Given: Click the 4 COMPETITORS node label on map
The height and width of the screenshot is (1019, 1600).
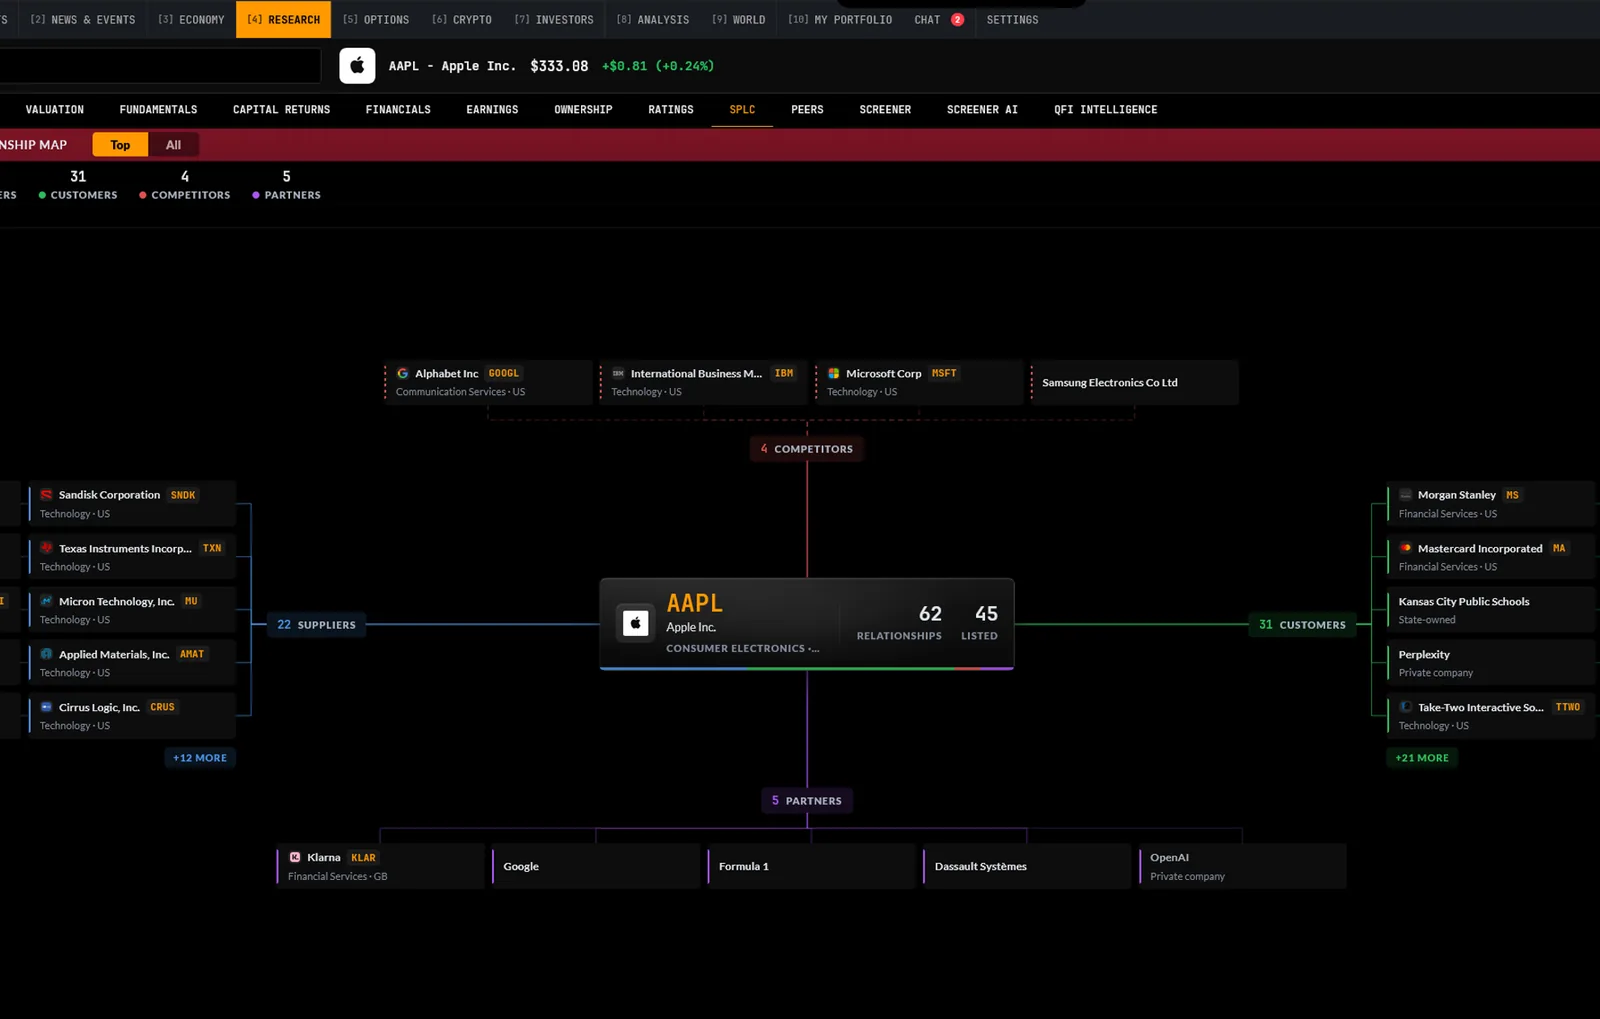Looking at the screenshot, I should point(807,449).
